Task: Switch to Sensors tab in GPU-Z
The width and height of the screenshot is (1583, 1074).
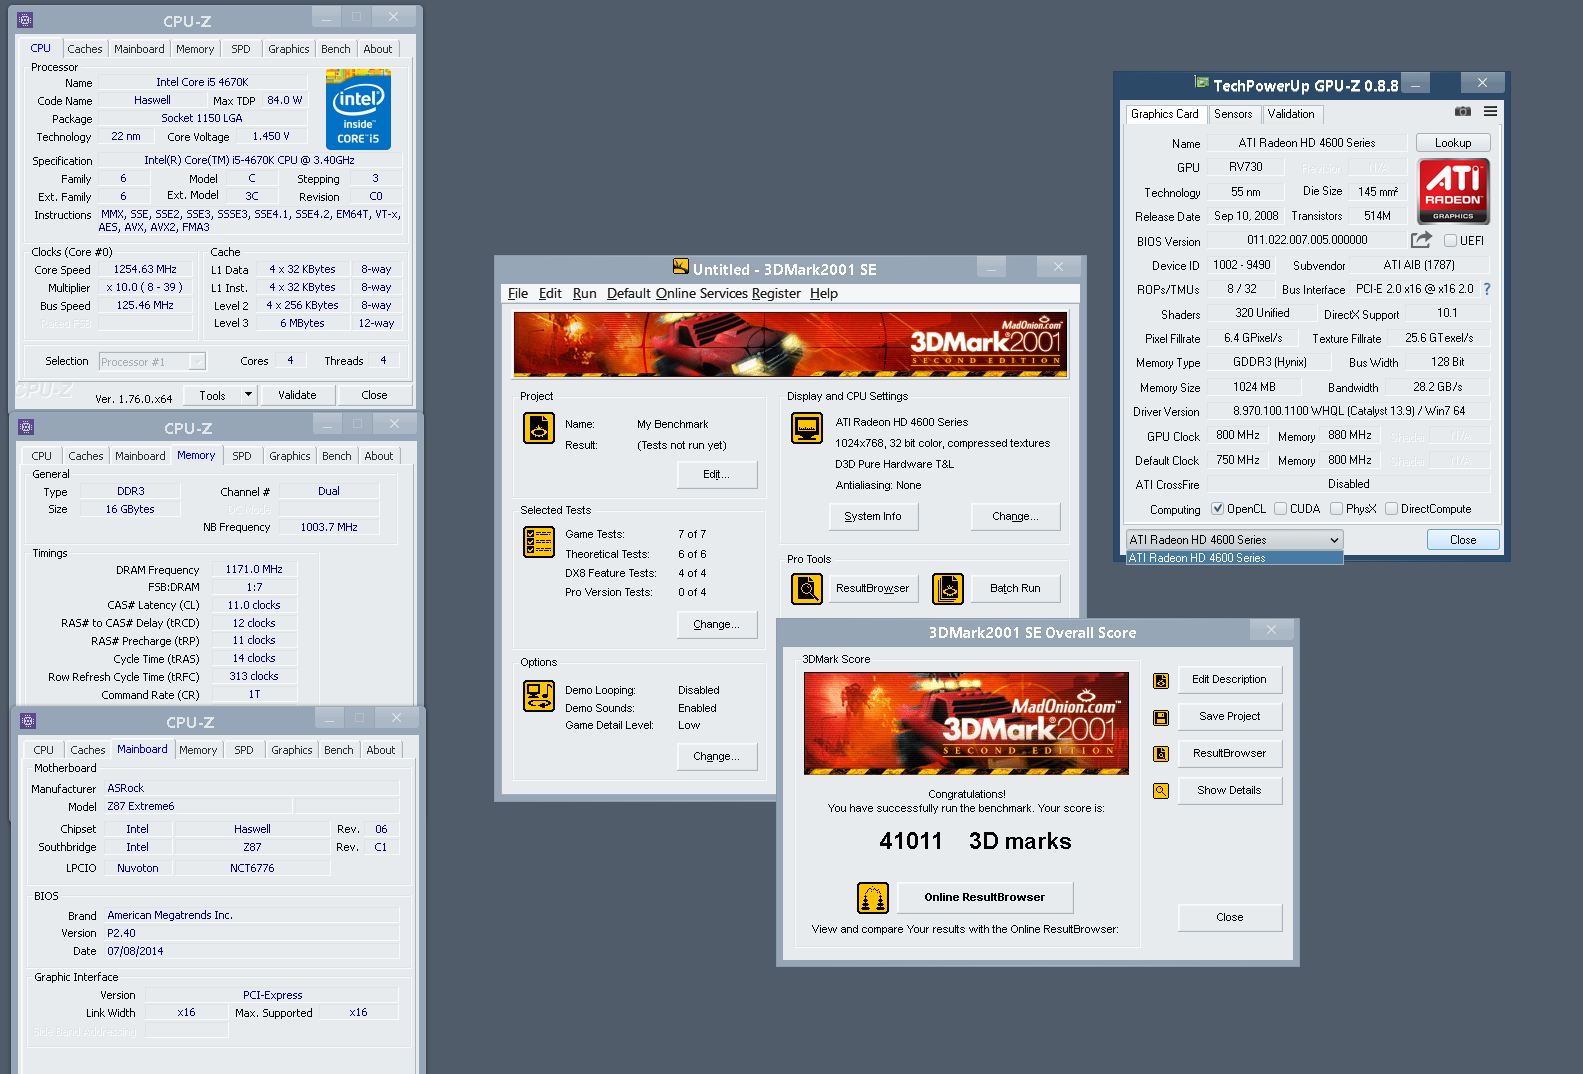Action: (1233, 114)
